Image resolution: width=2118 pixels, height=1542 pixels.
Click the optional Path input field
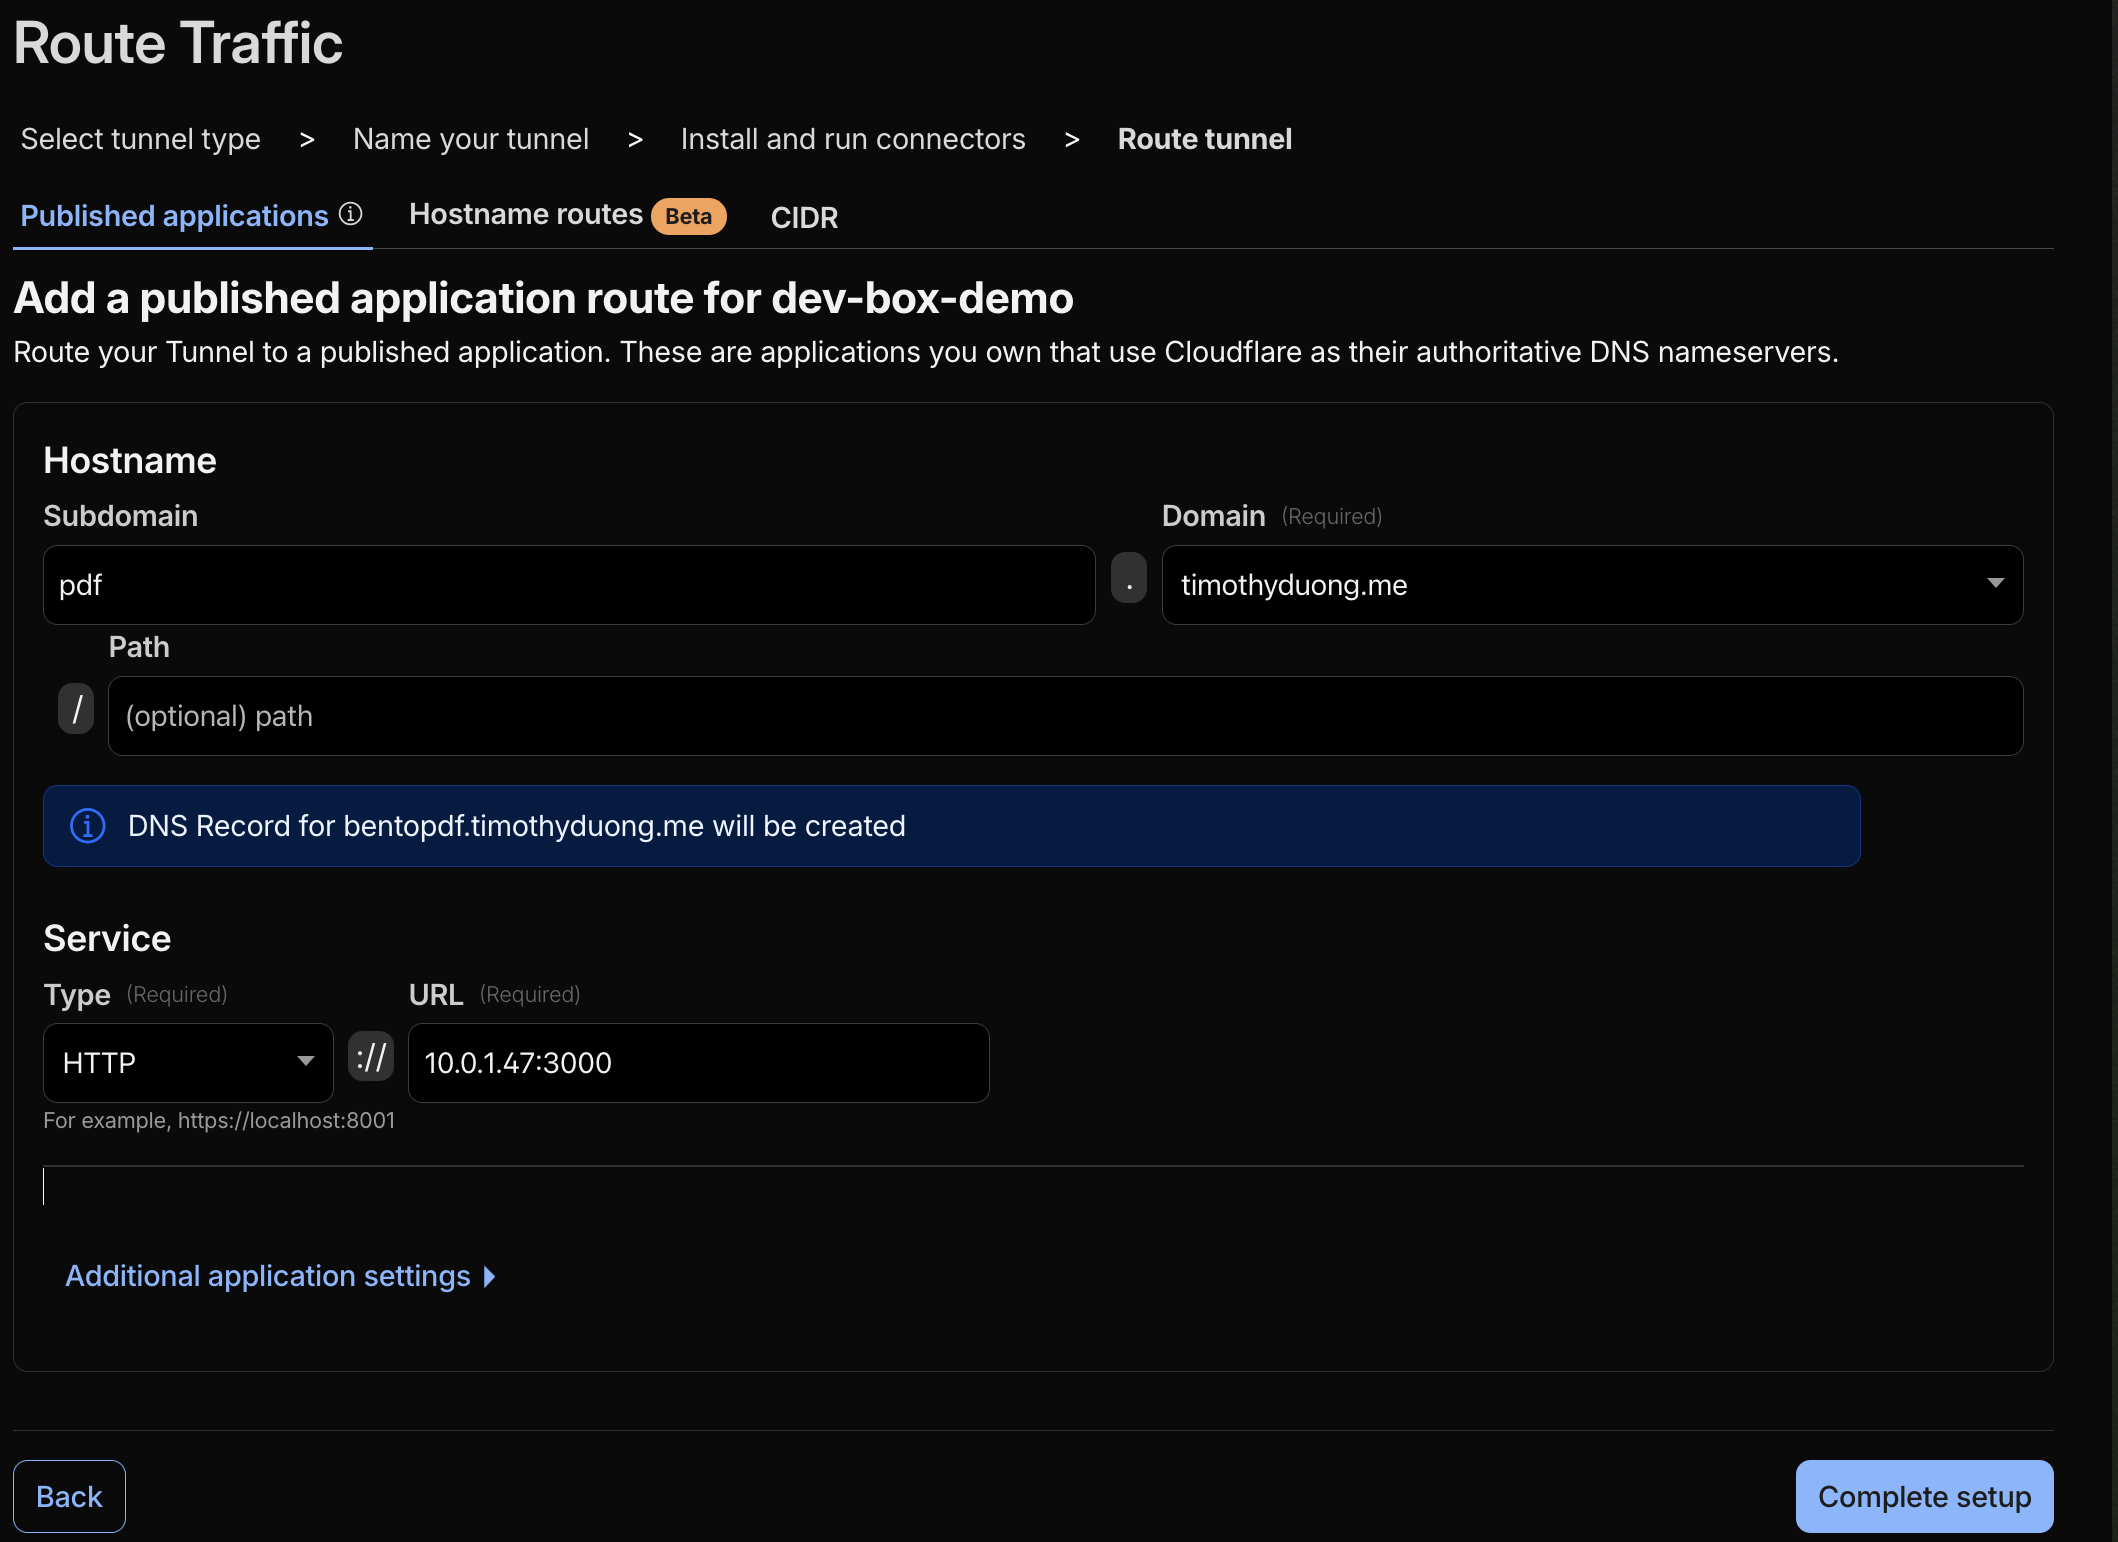1065,716
